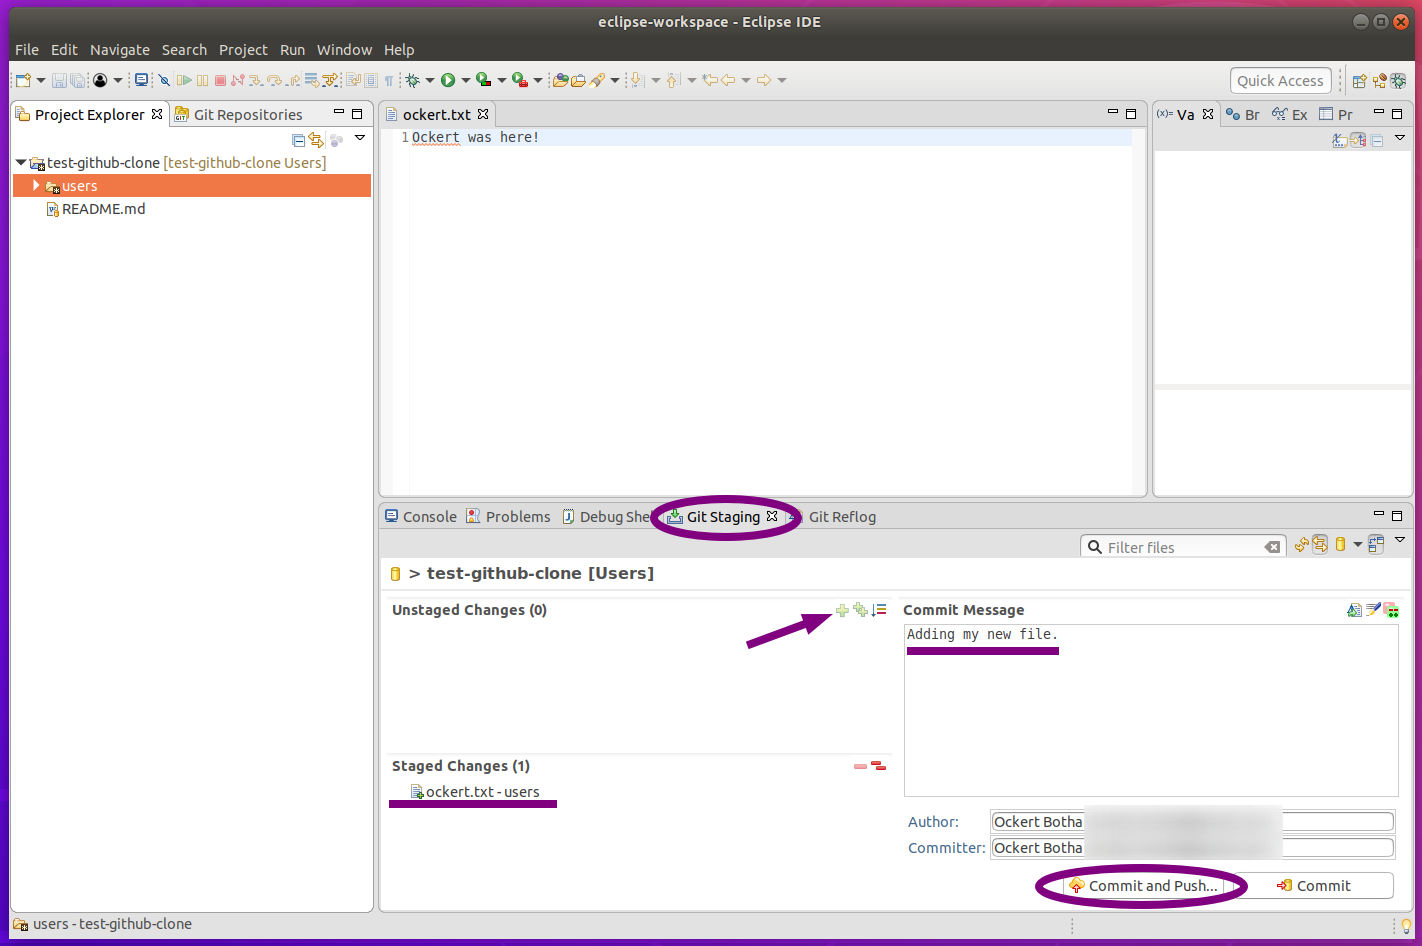Open the Navigate menu
Screen dimensions: 1422x946
pyautogui.click(x=120, y=50)
